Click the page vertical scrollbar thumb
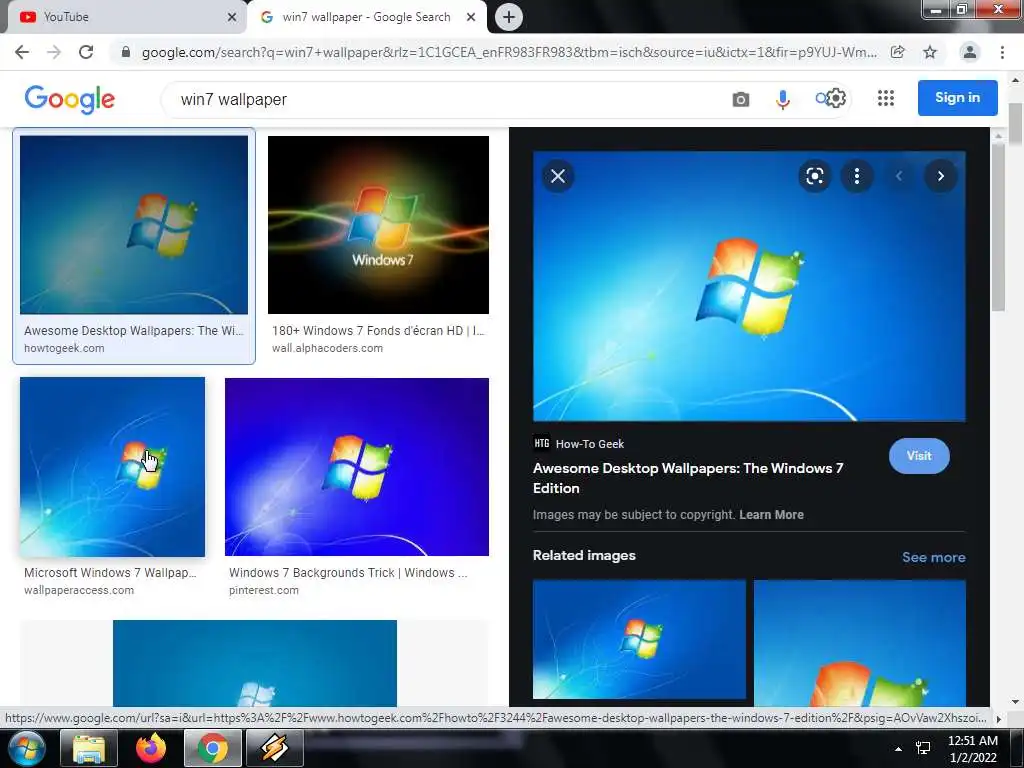Image resolution: width=1024 pixels, height=768 pixels. tap(1016, 124)
